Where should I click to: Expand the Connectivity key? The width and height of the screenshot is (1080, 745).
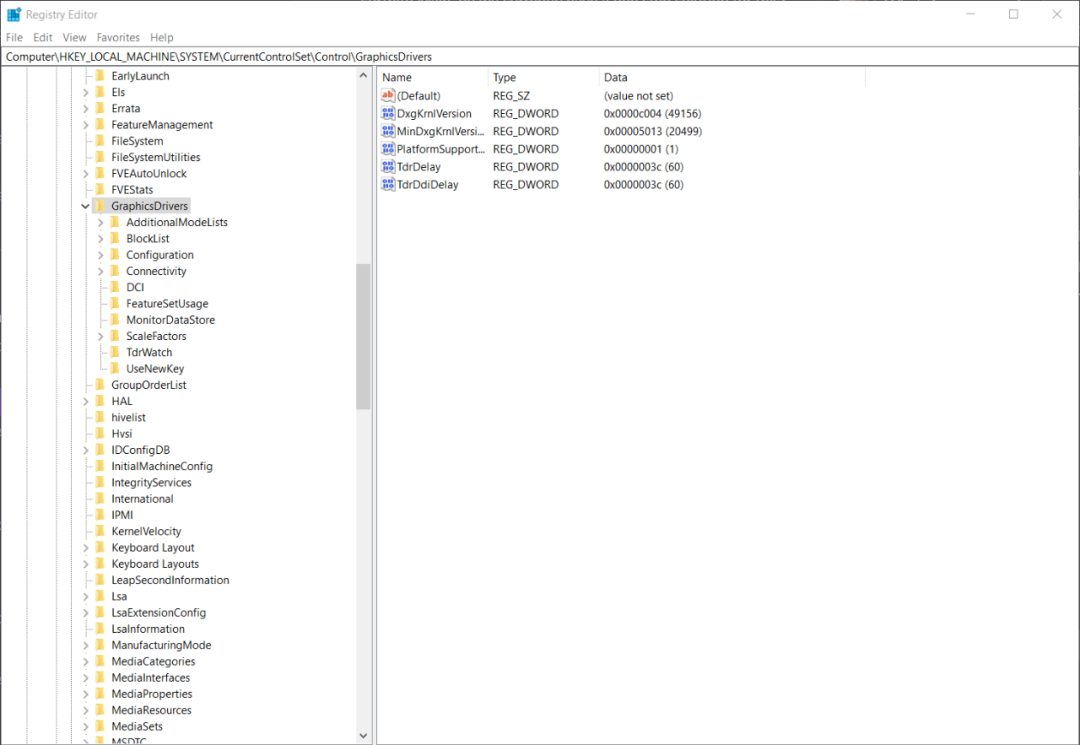click(101, 271)
